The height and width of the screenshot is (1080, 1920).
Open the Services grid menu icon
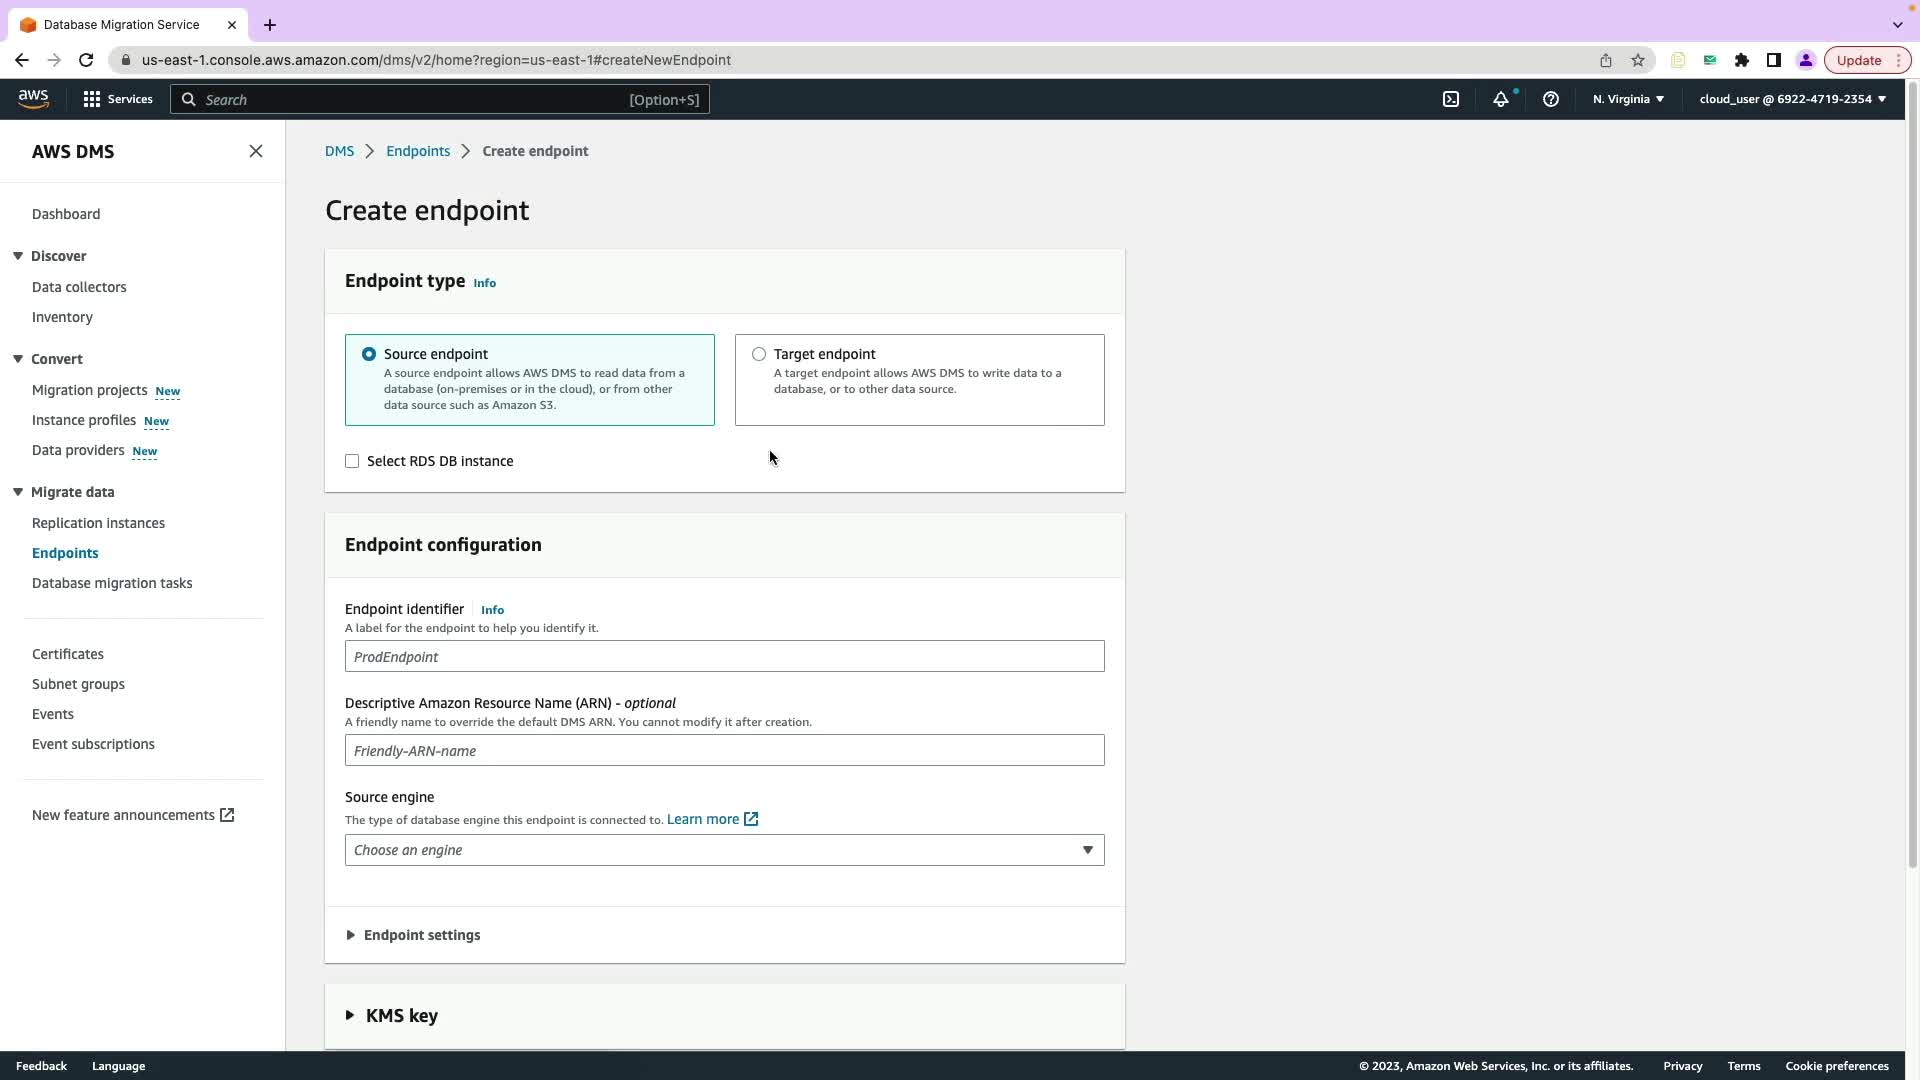tap(92, 99)
